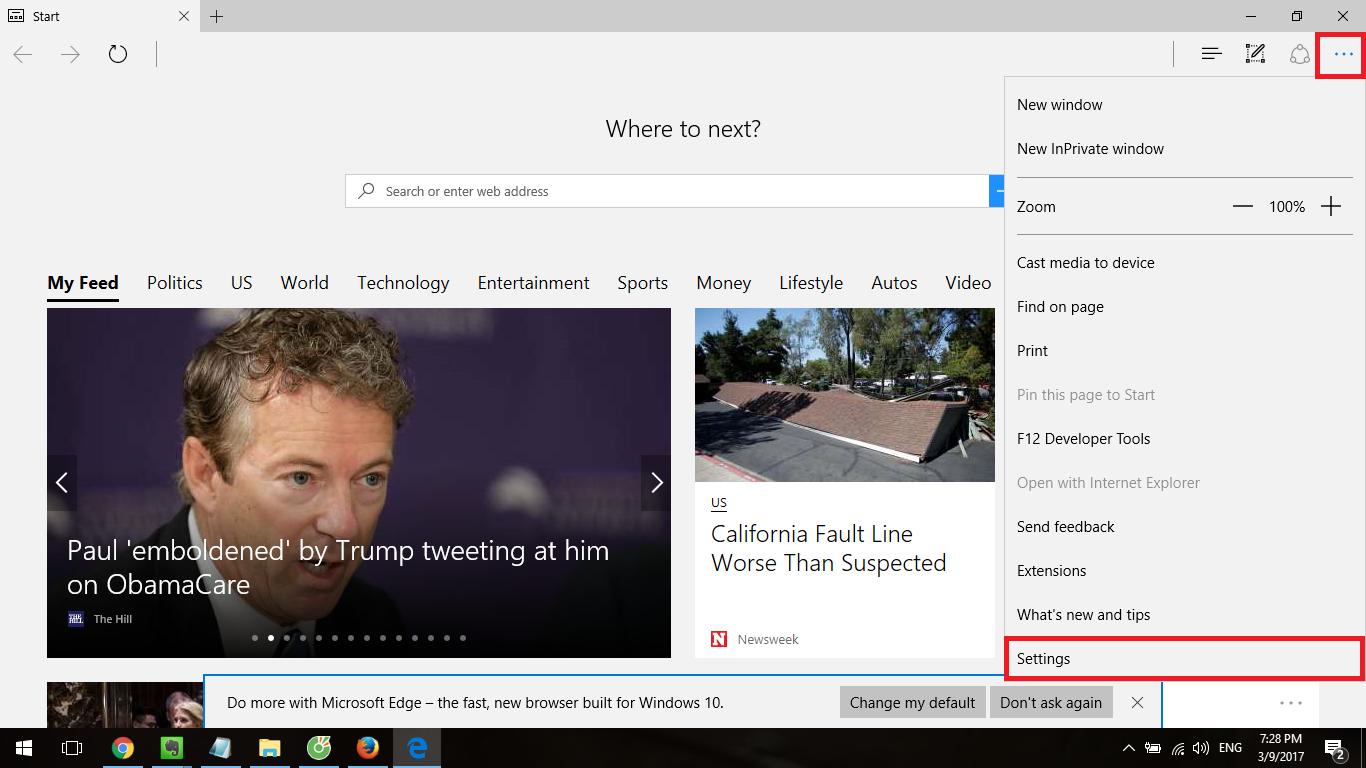Select Cast media to device
This screenshot has height=768, width=1366.
coord(1185,263)
